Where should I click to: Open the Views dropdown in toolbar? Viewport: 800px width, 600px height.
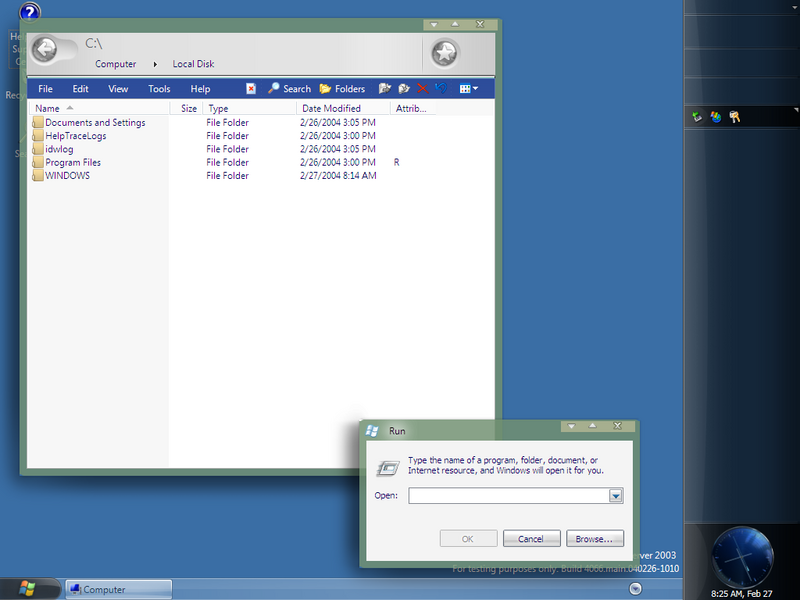pos(469,89)
